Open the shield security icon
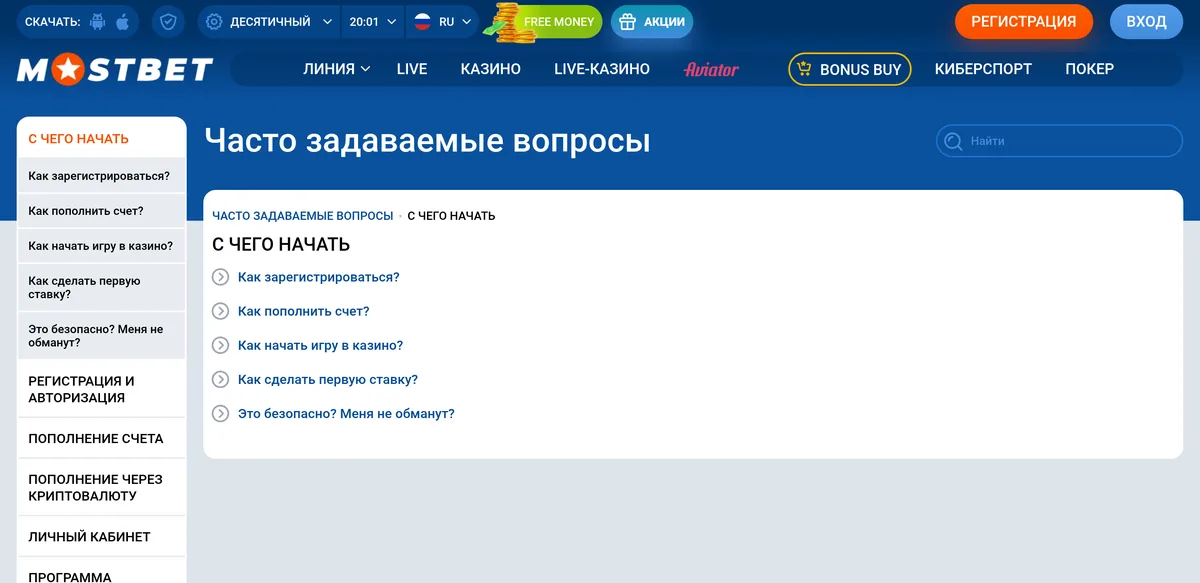The height and width of the screenshot is (583, 1200). point(168,22)
